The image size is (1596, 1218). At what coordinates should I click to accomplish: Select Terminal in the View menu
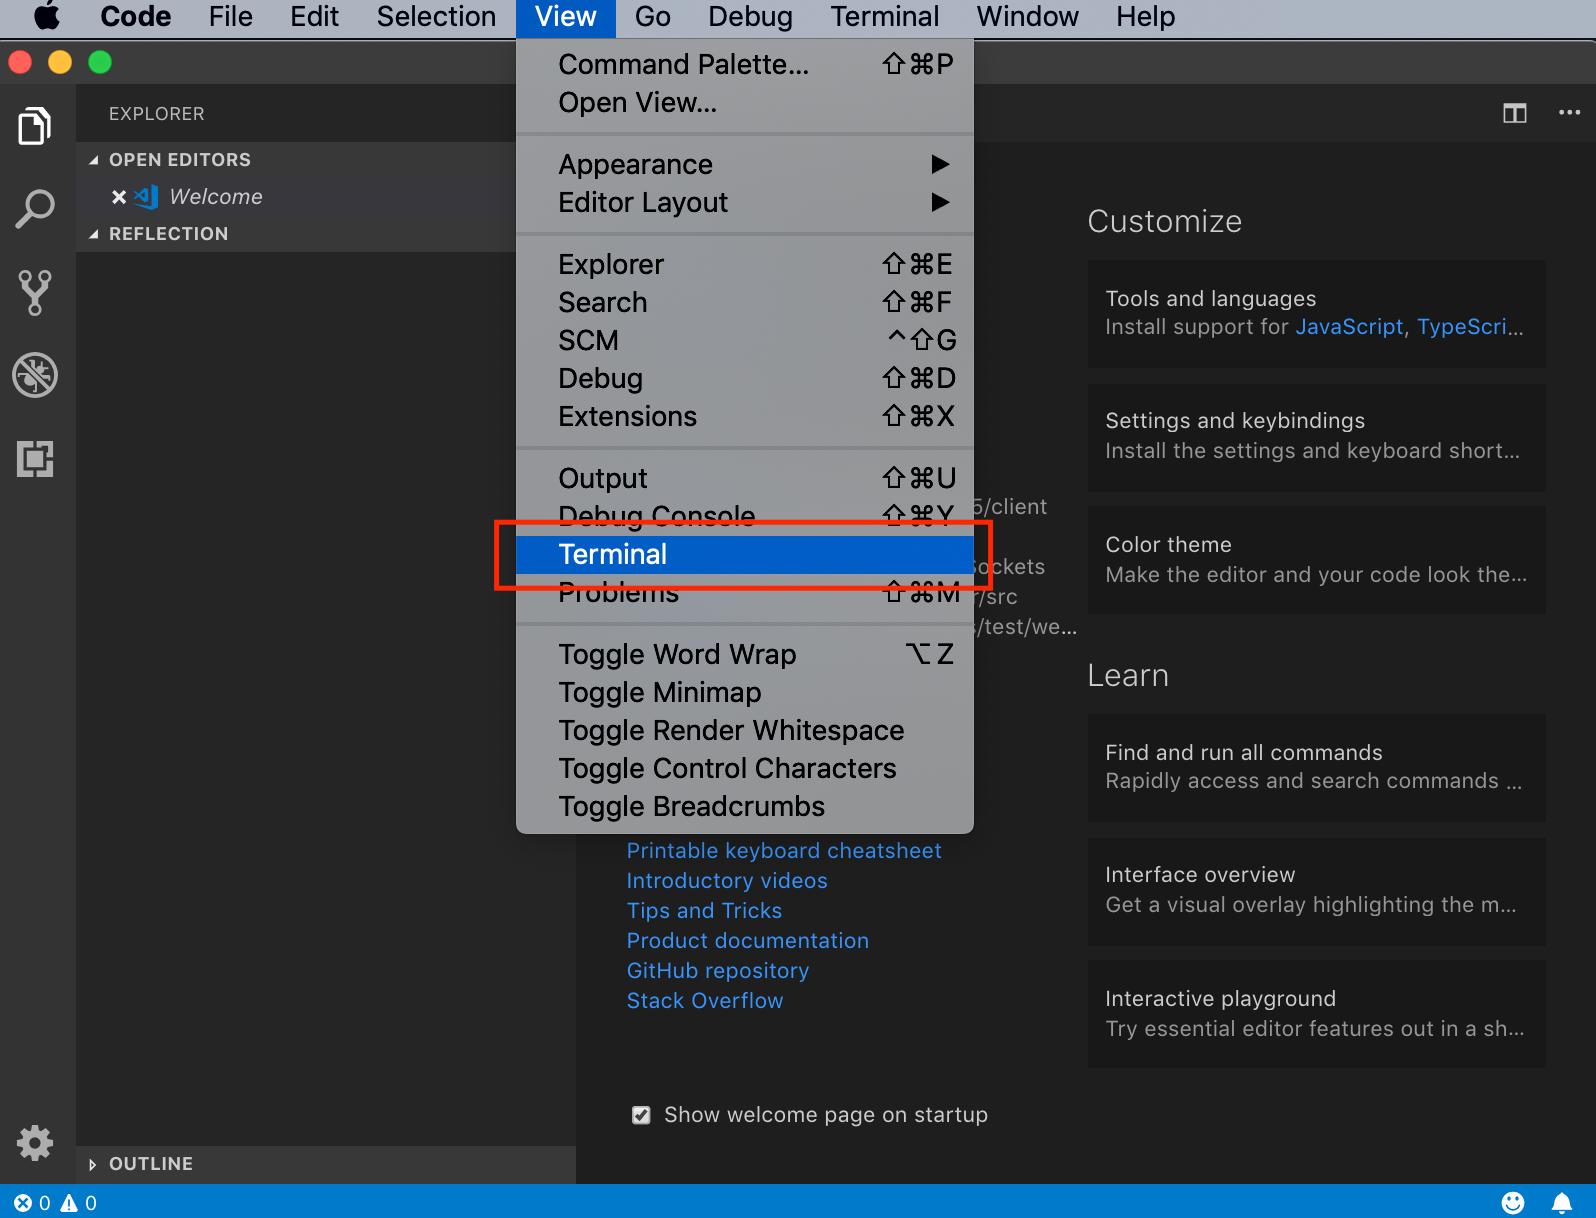tap(745, 554)
